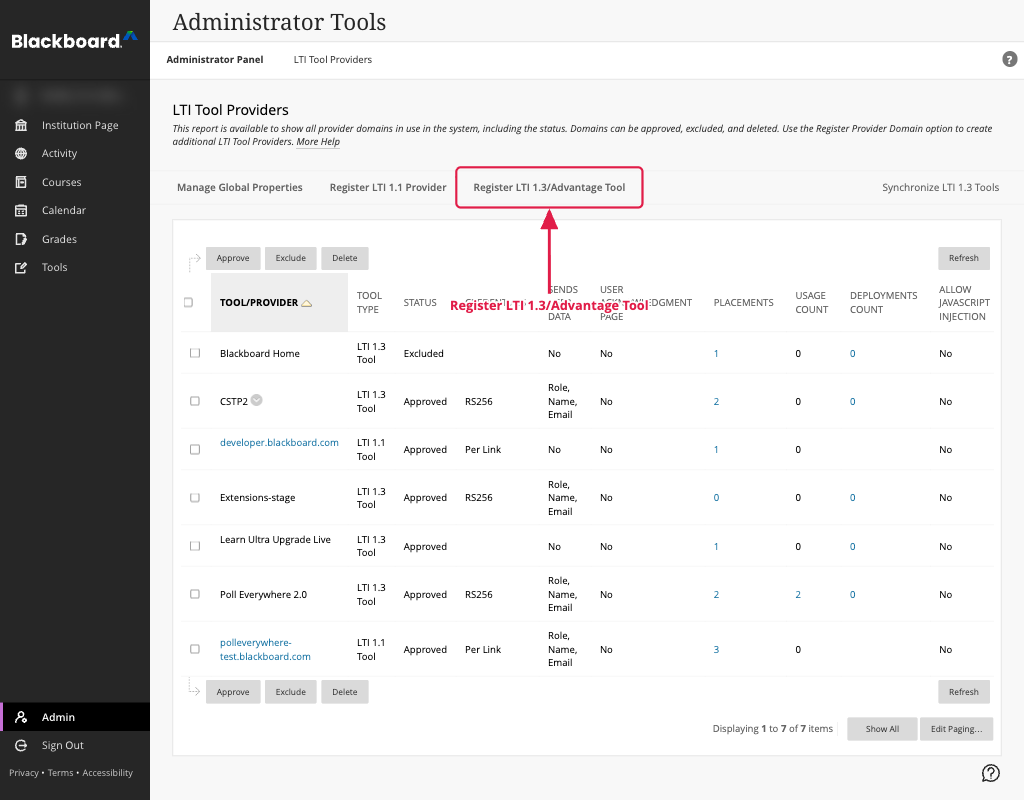1024x800 pixels.
Task: Sort by Tool/Provider ascending arrow
Action: [306, 303]
